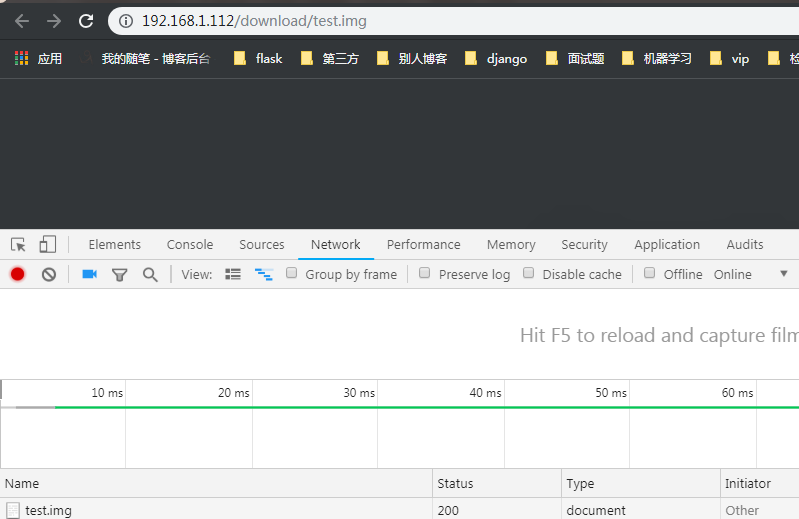Toggle the device toolbar icon
Screen dimensions: 799x519
47,244
